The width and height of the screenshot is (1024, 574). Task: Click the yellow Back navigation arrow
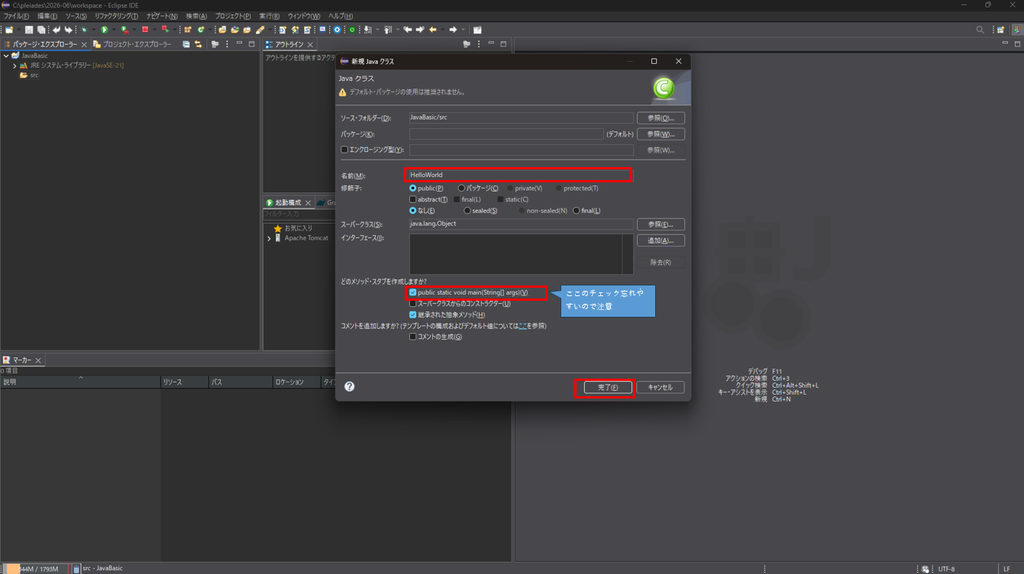click(433, 29)
